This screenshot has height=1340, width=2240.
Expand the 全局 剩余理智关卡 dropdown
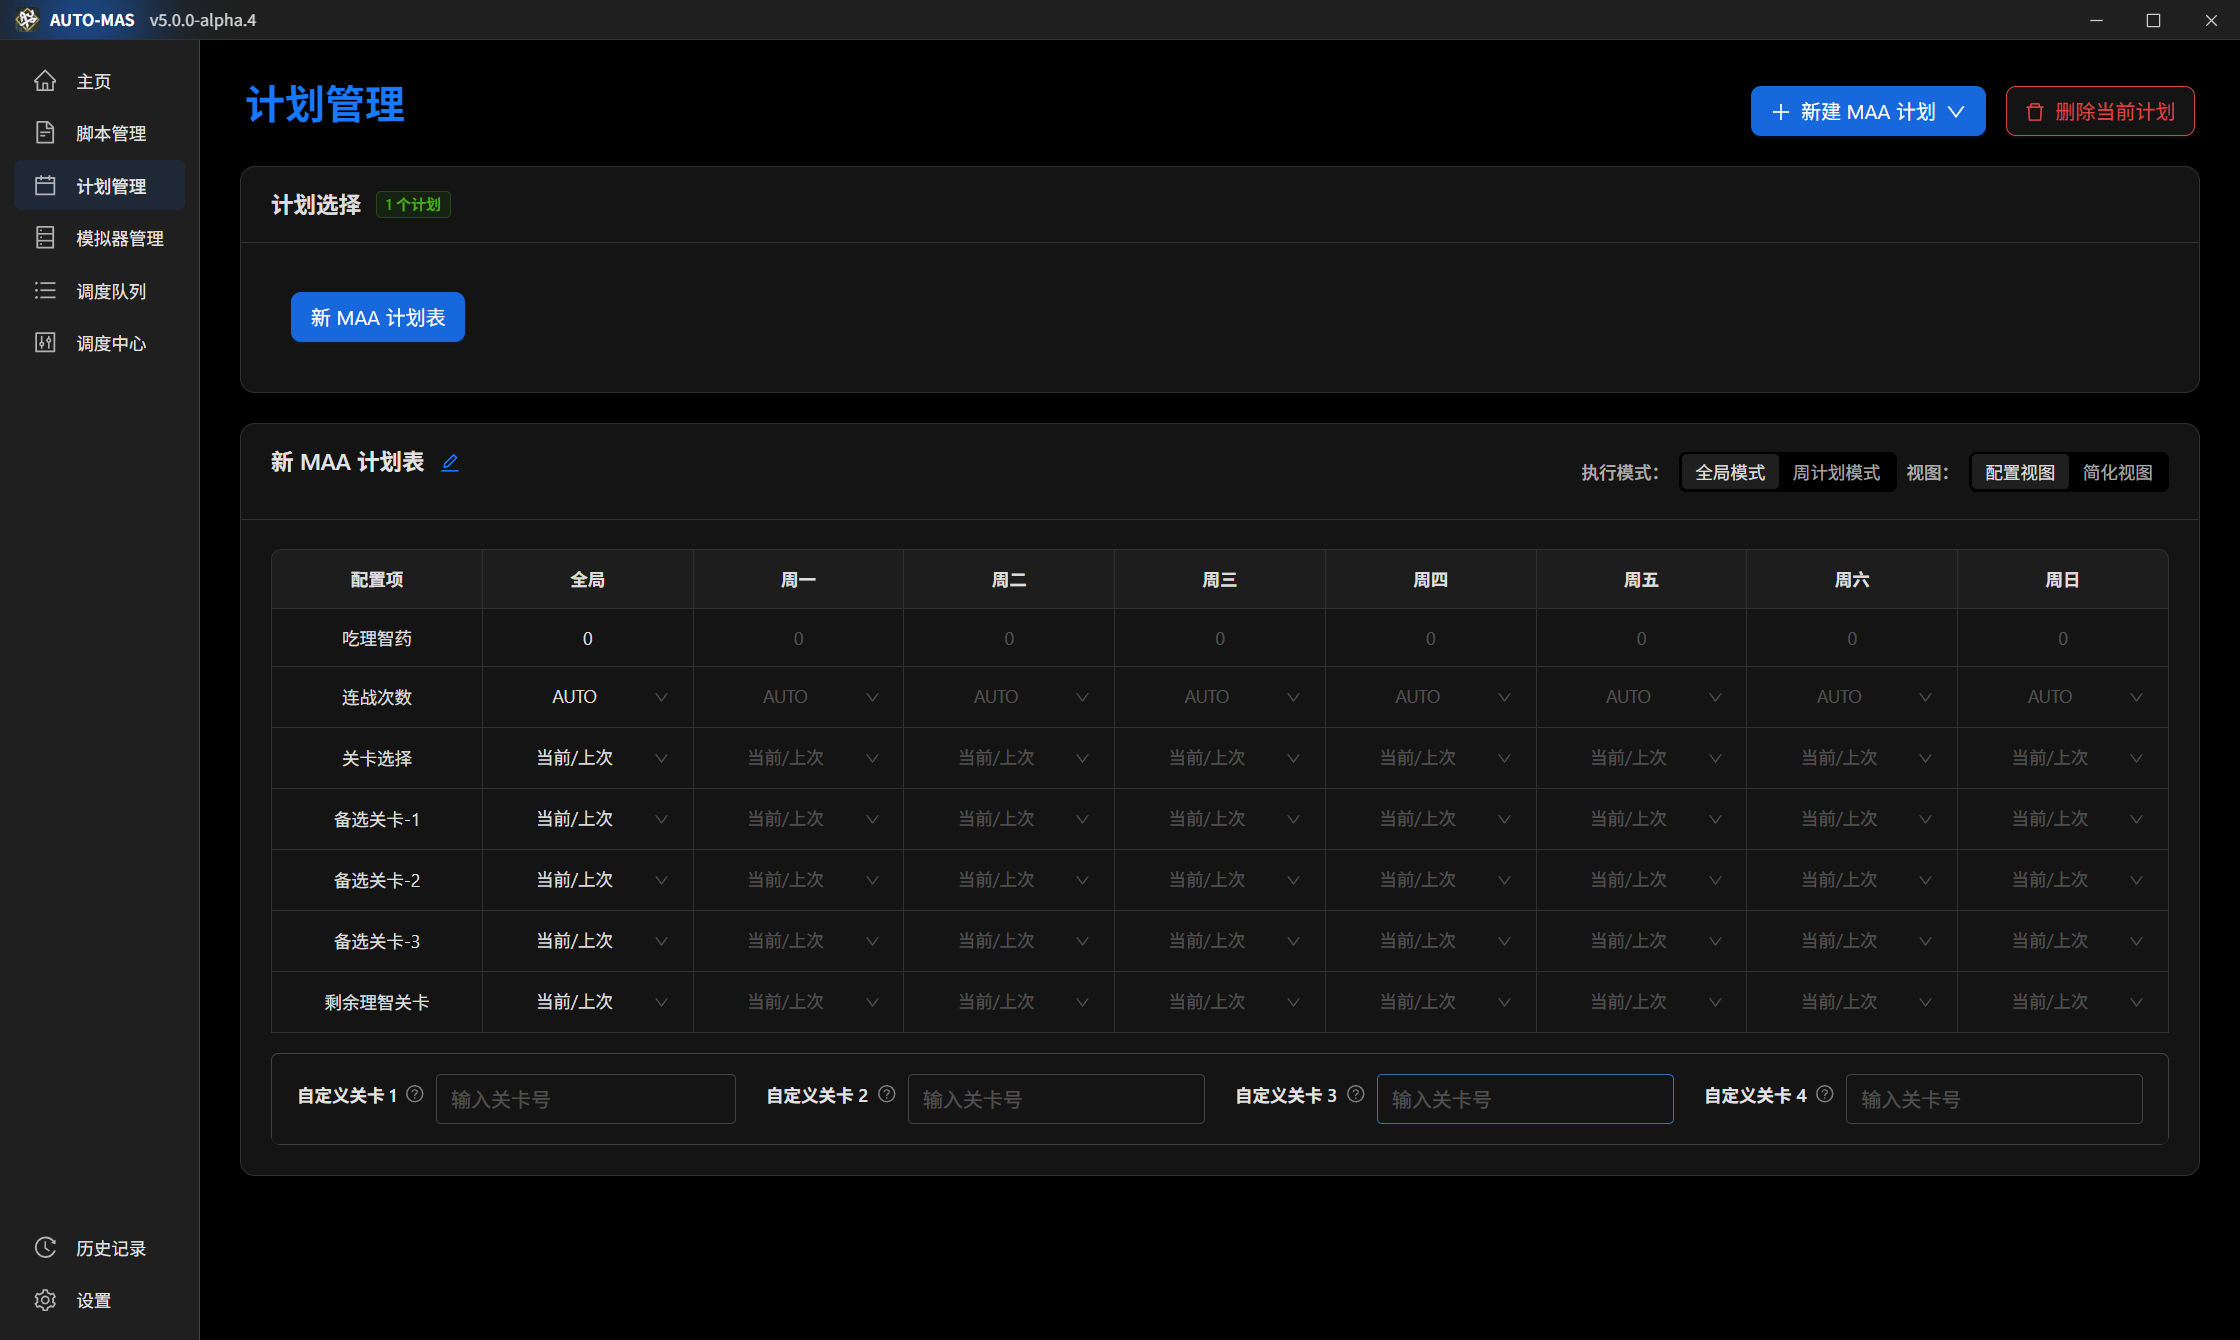tap(588, 1002)
